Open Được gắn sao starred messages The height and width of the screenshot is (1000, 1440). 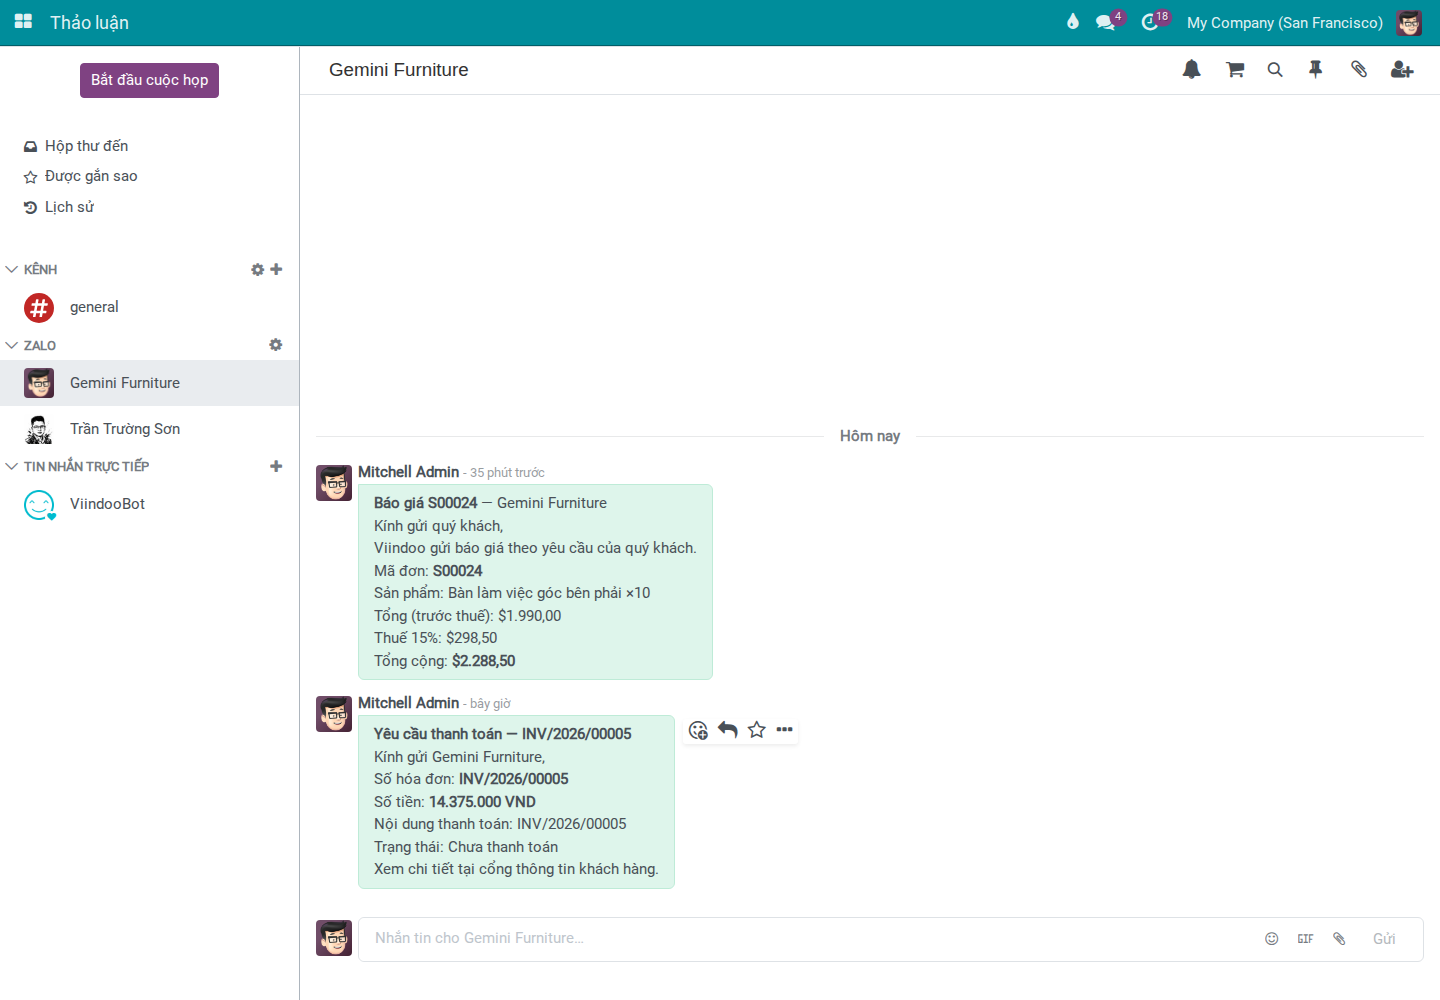81,176
